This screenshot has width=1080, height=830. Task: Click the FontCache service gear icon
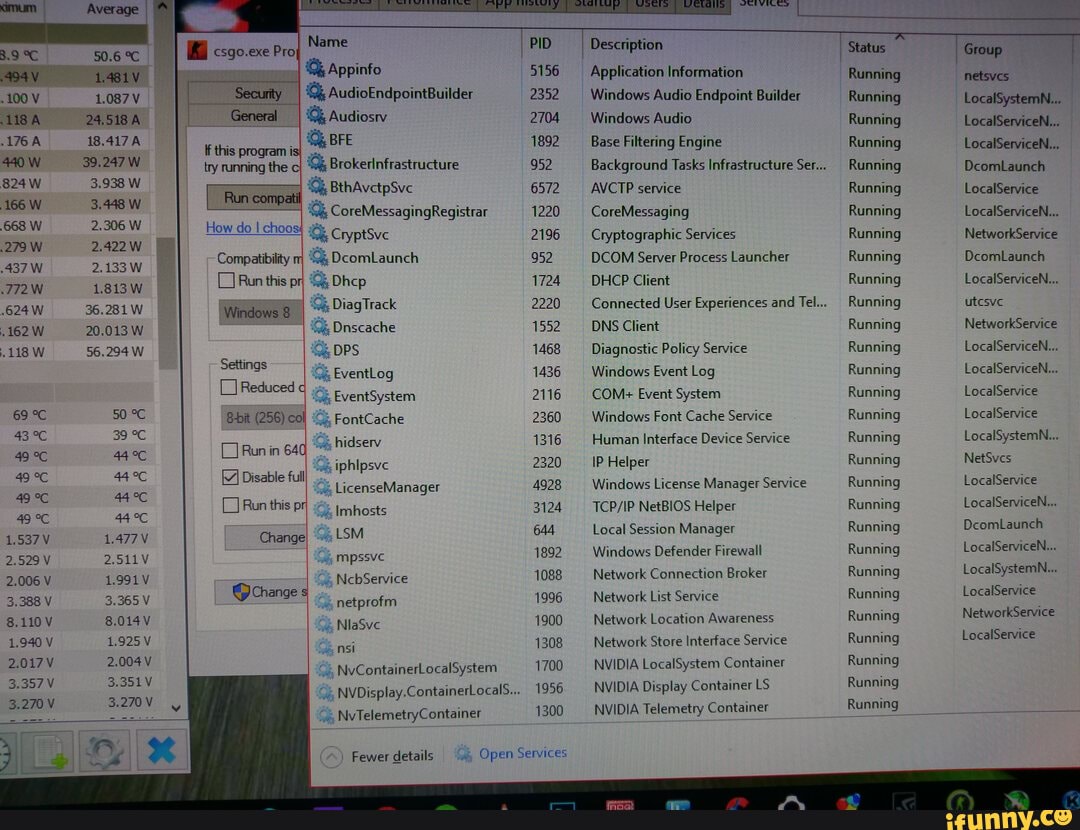tap(322, 418)
